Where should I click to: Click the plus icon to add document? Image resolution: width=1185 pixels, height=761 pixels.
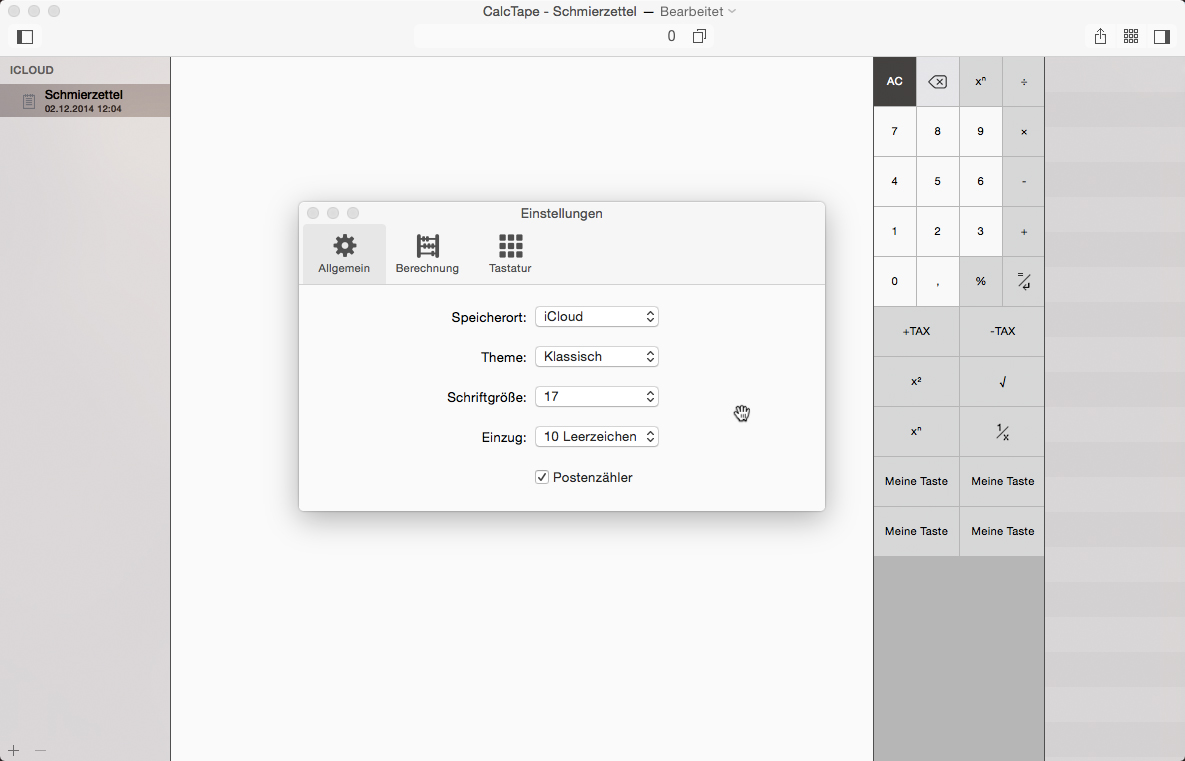(x=14, y=750)
